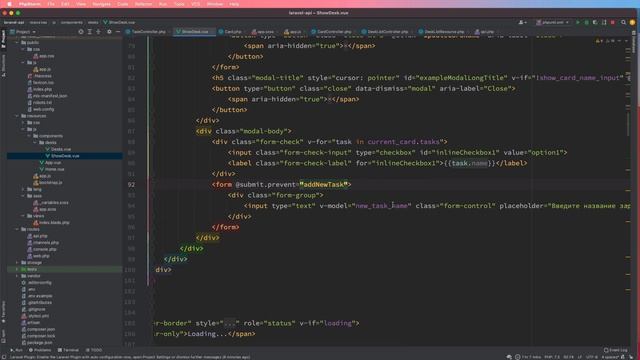Expand the storage folder

17,262
